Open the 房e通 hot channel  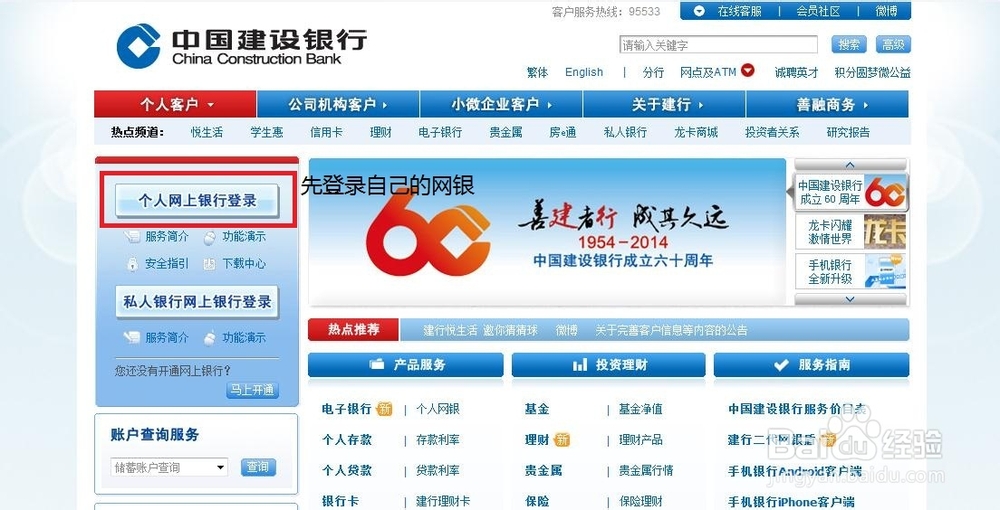[562, 133]
